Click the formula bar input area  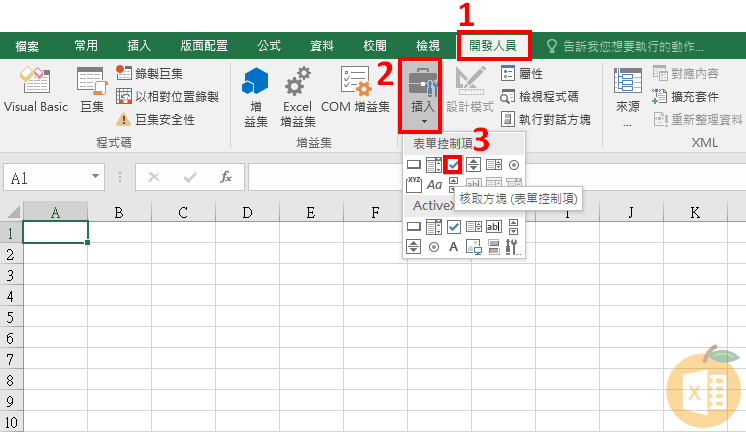coord(326,177)
